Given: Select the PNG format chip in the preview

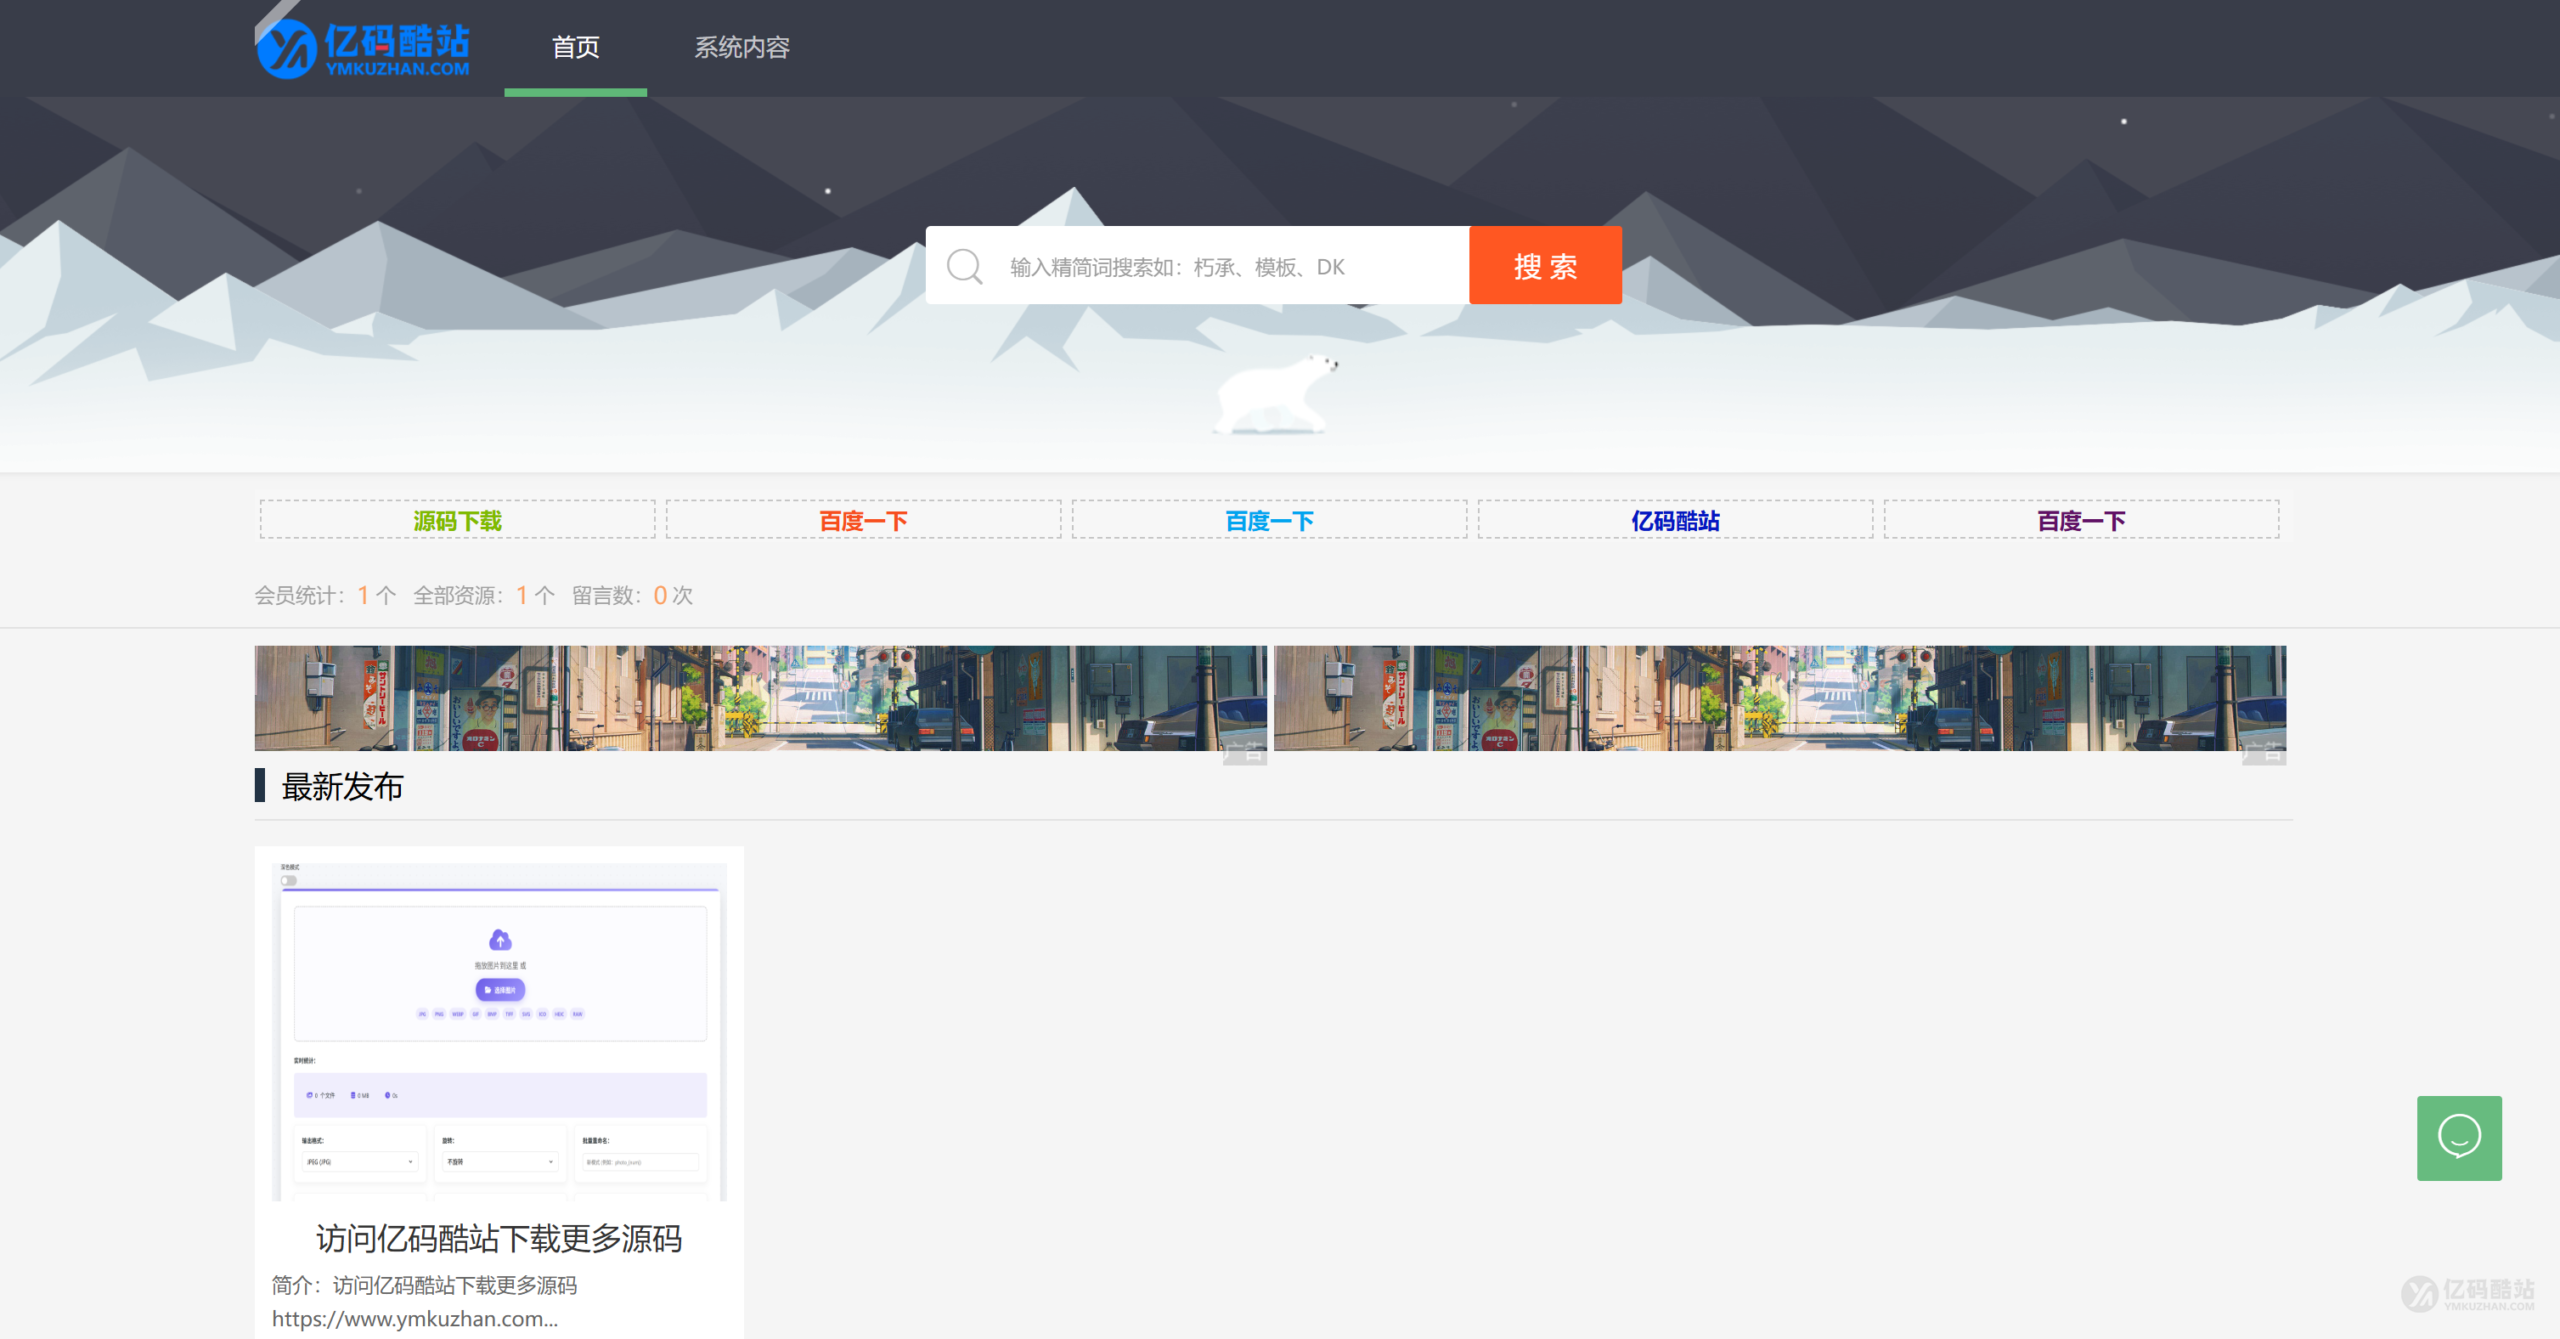Looking at the screenshot, I should (x=439, y=1014).
